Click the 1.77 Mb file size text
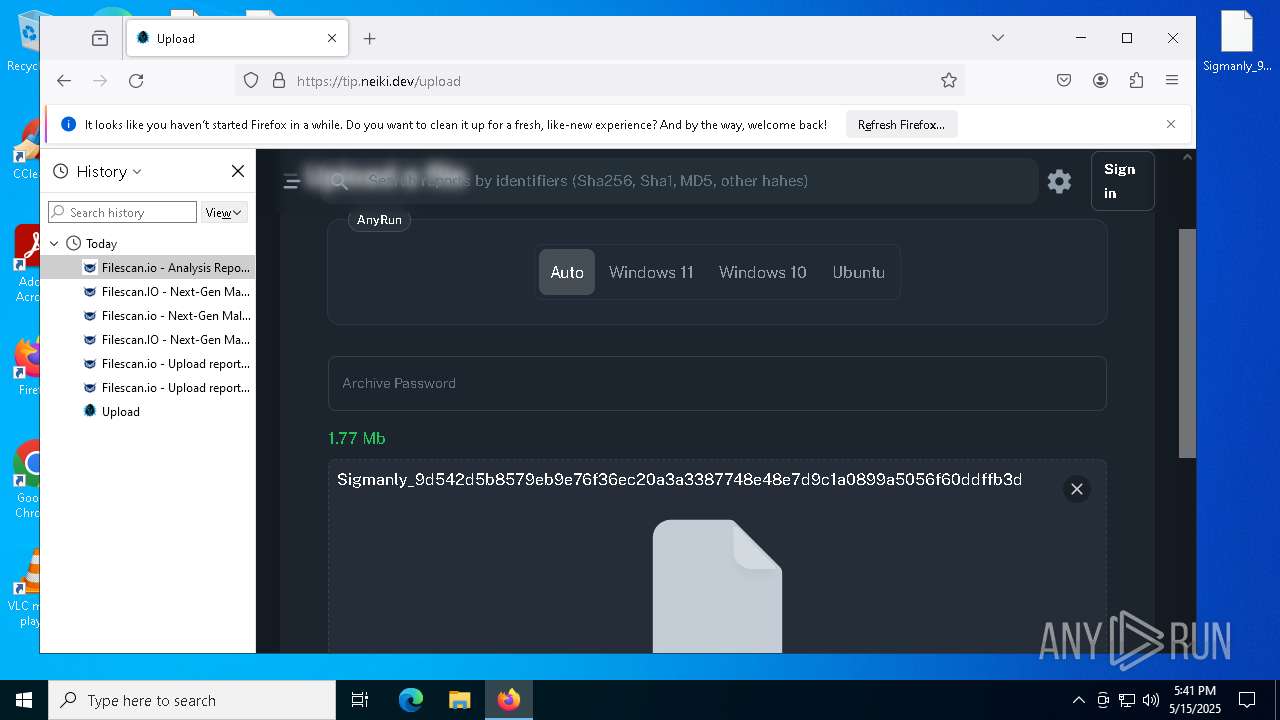The width and height of the screenshot is (1280, 720). 356,438
